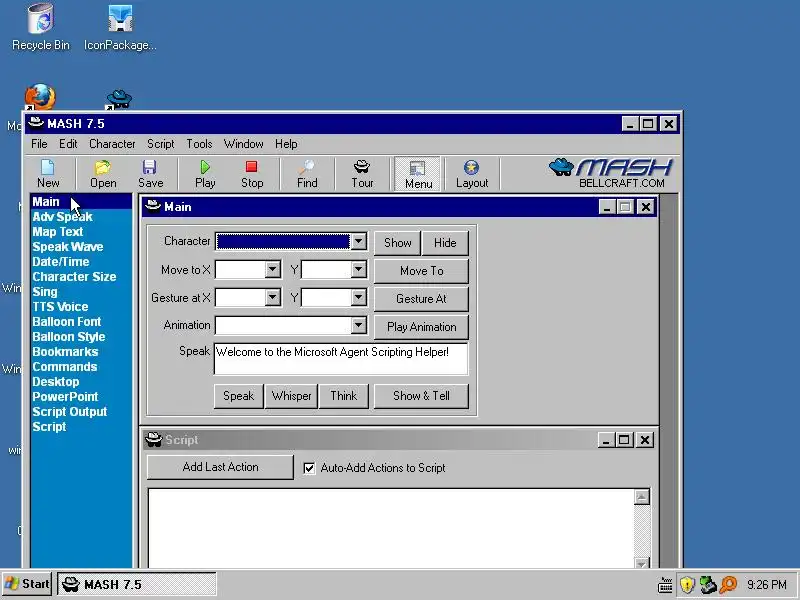The width and height of the screenshot is (800, 600).
Task: Select the IconPackager desktop icon
Action: [x=120, y=27]
